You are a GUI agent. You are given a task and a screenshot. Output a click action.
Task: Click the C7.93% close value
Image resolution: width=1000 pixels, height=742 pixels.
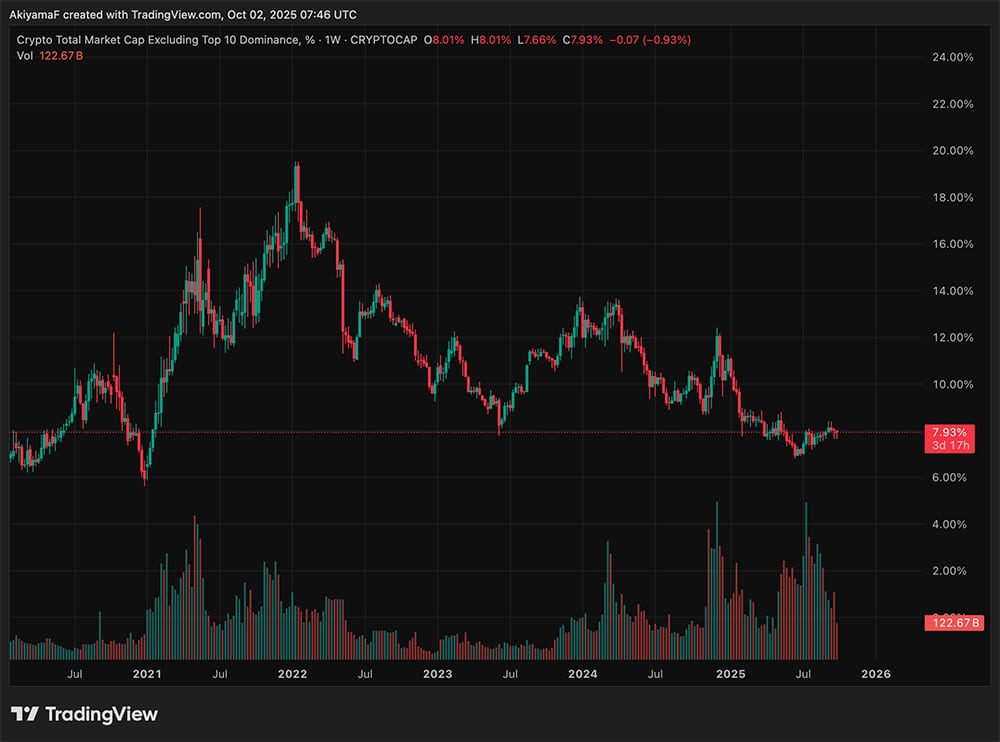coord(585,40)
